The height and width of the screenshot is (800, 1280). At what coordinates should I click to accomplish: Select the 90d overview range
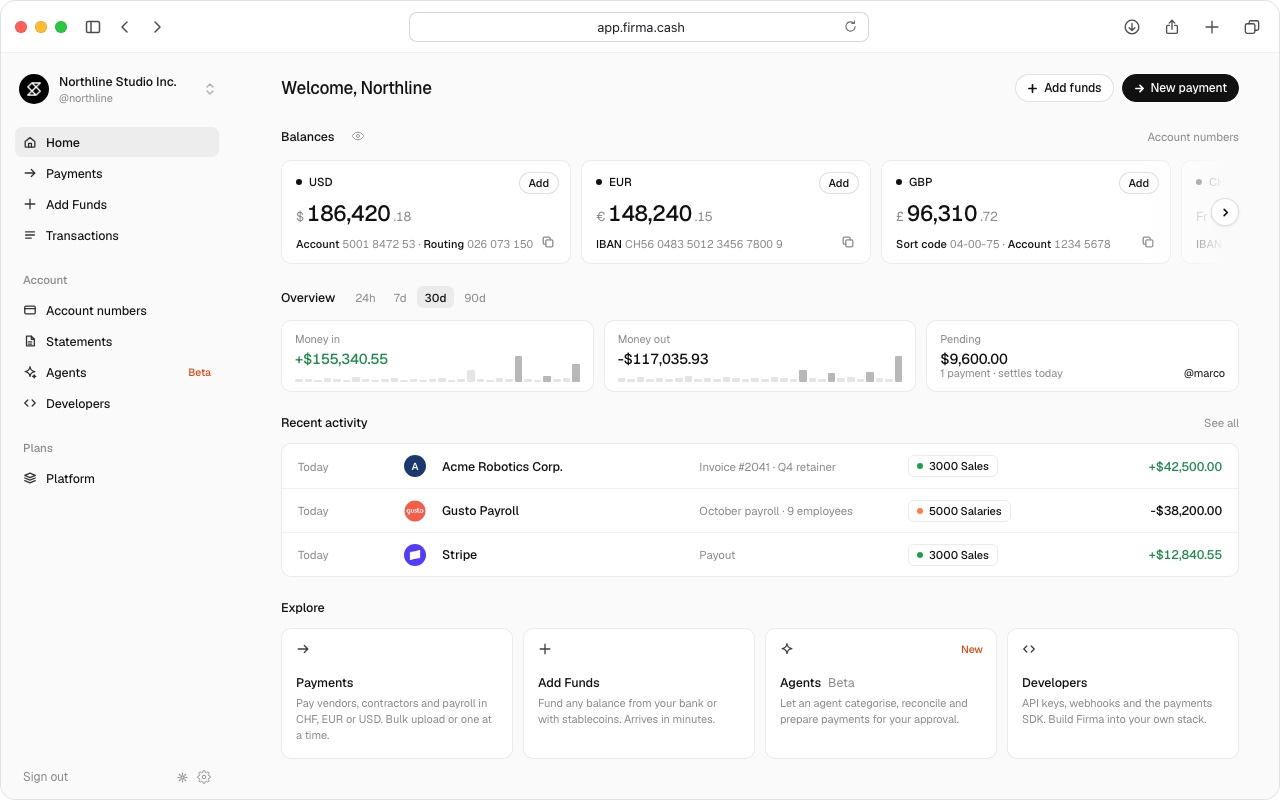475,298
